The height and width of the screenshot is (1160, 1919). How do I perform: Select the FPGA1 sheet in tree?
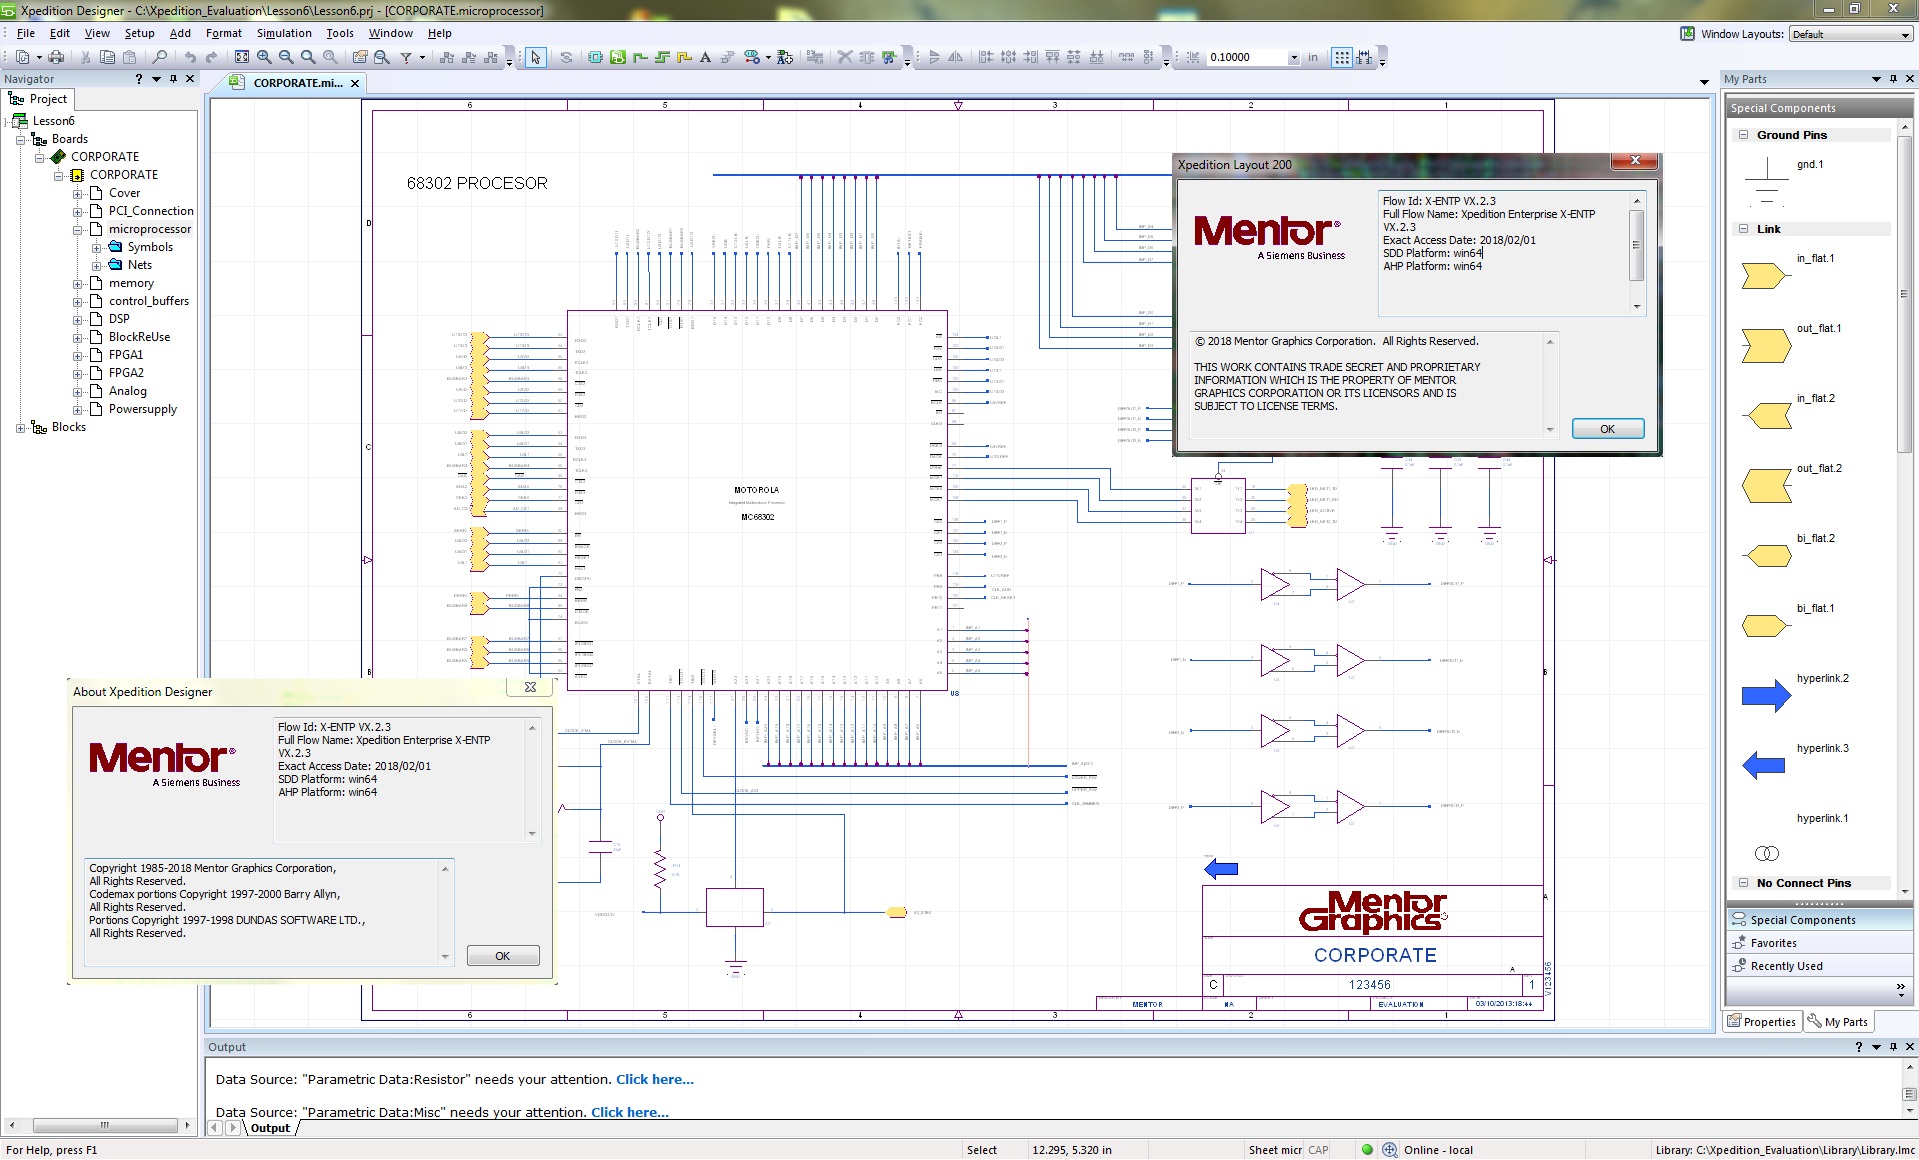(x=126, y=355)
